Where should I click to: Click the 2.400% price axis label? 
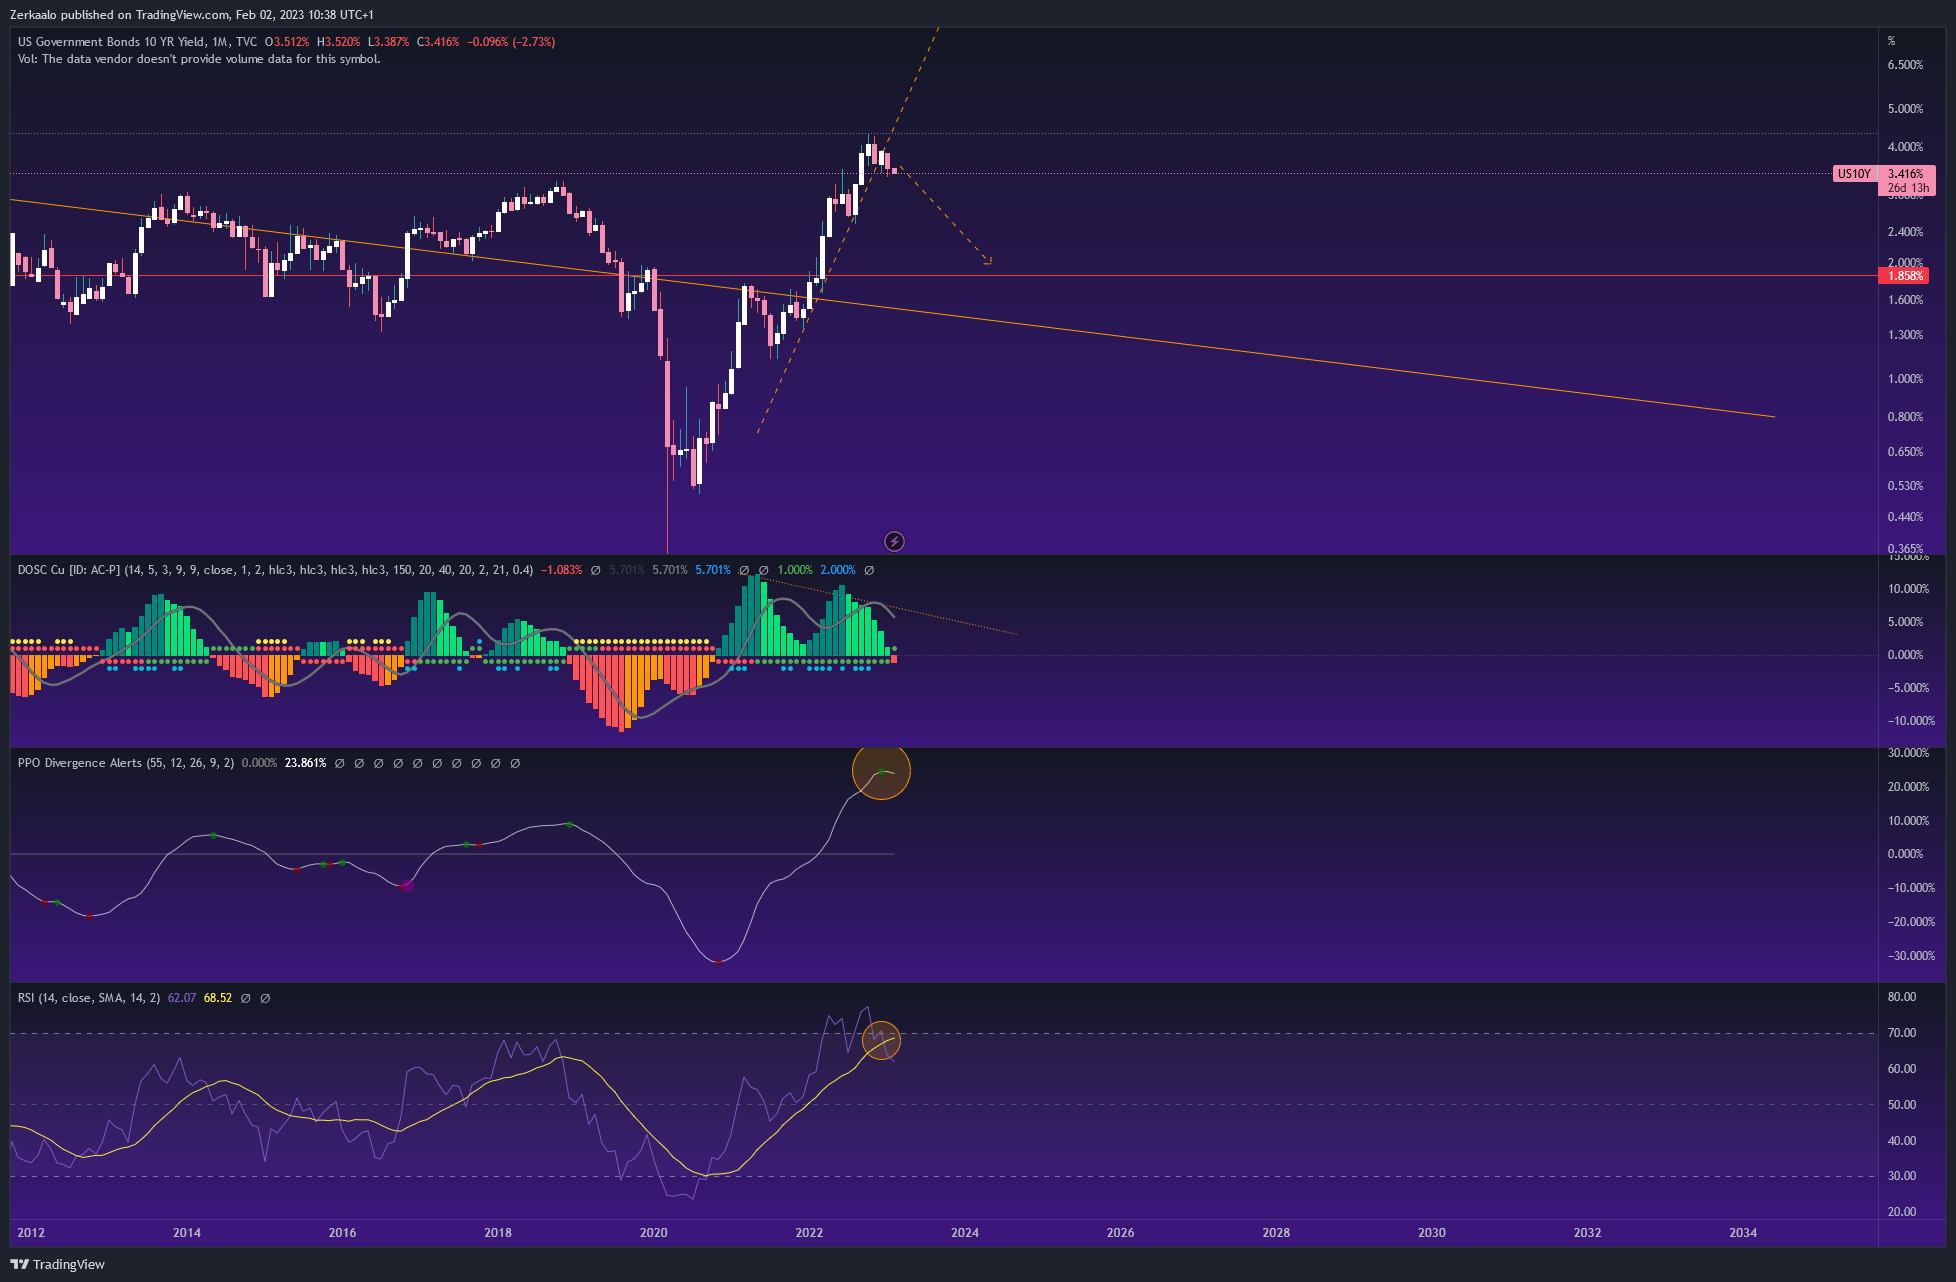[x=1905, y=232]
